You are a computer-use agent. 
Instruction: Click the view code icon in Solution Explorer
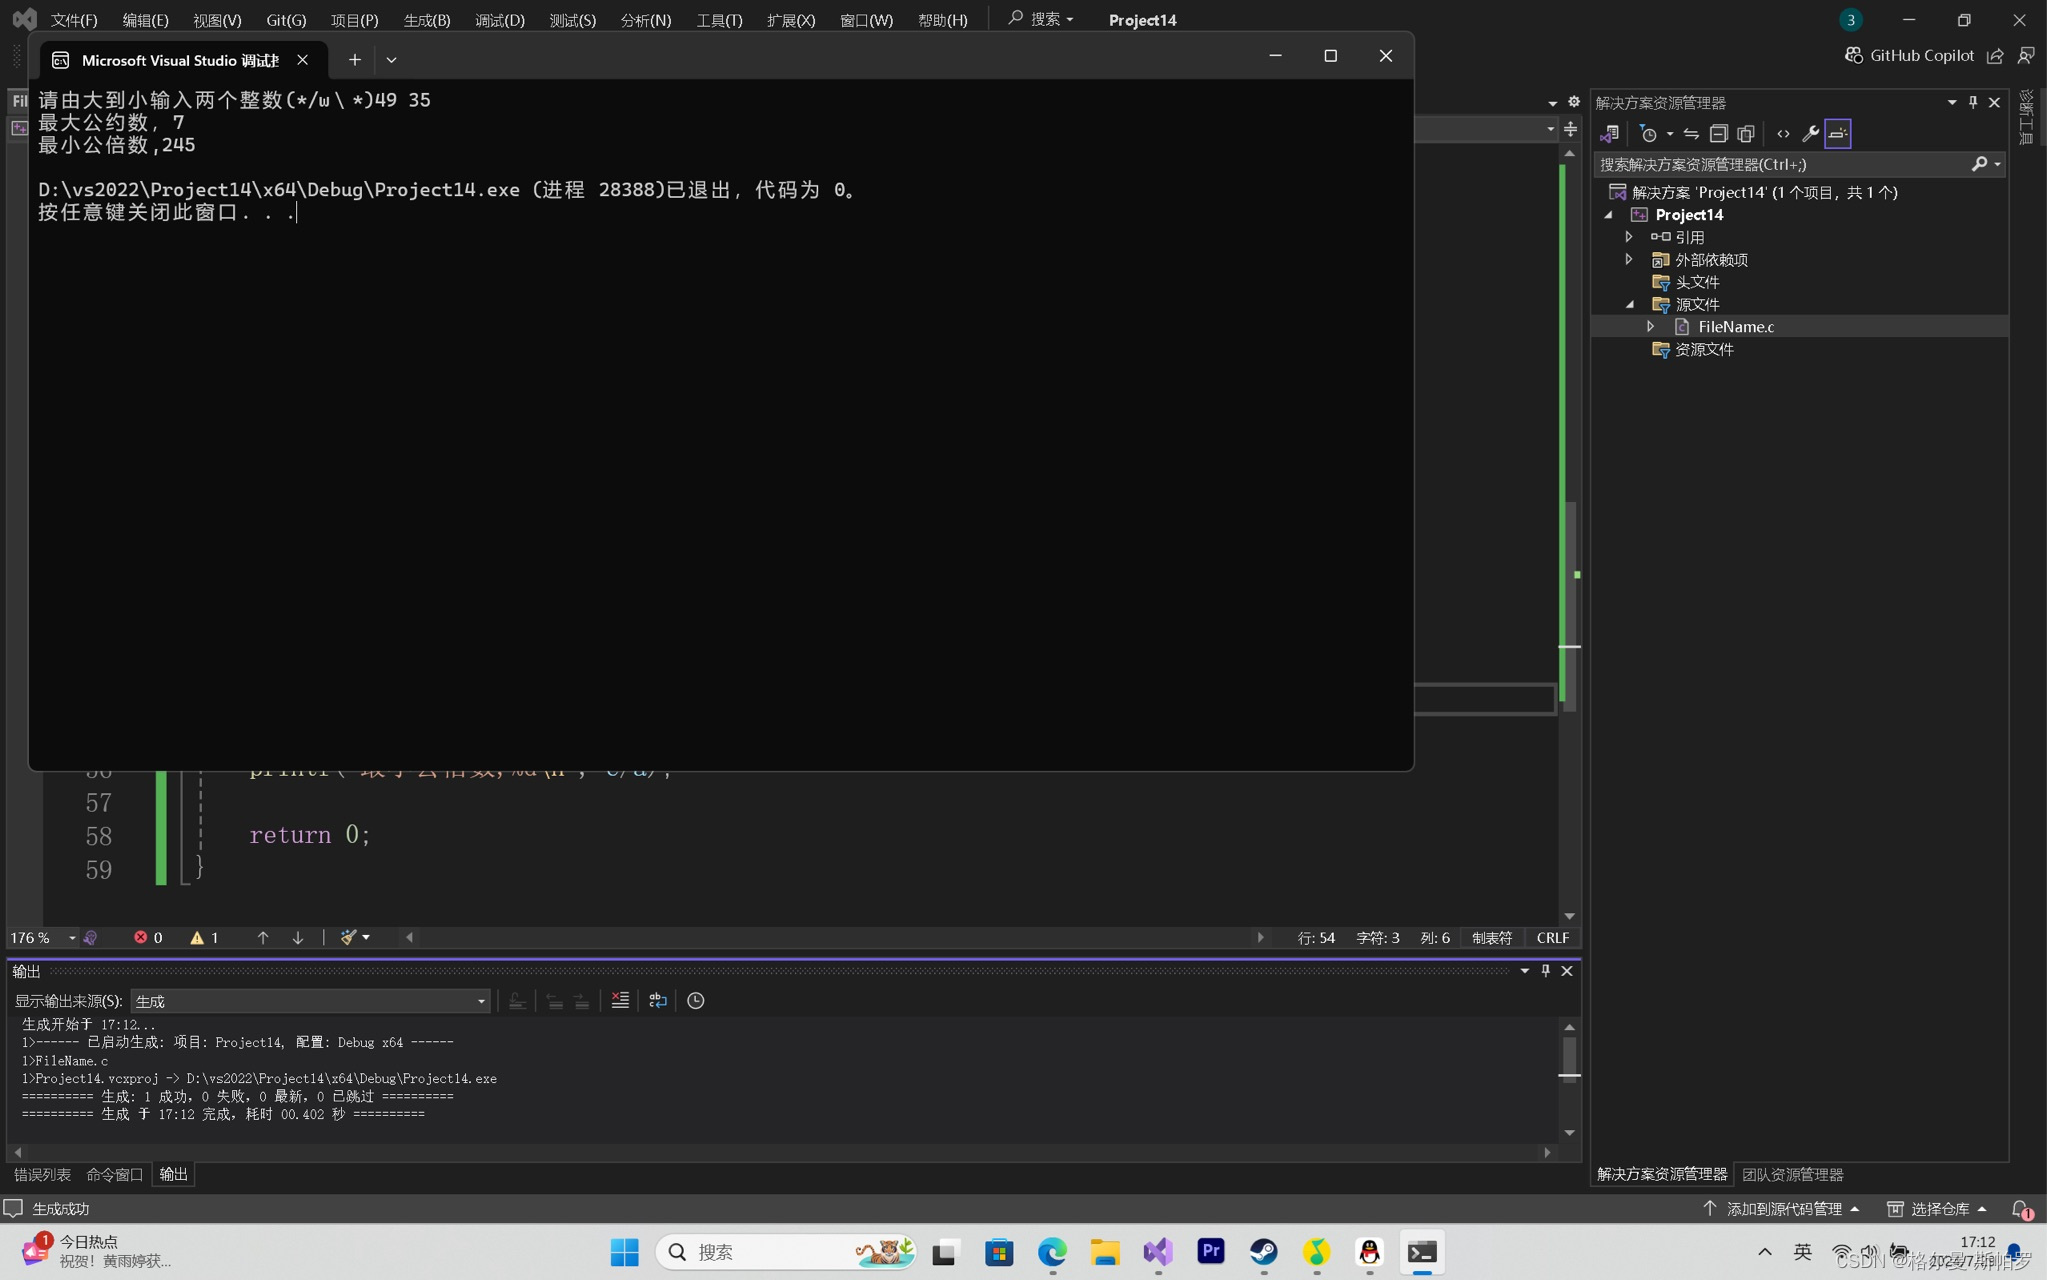coord(1783,134)
